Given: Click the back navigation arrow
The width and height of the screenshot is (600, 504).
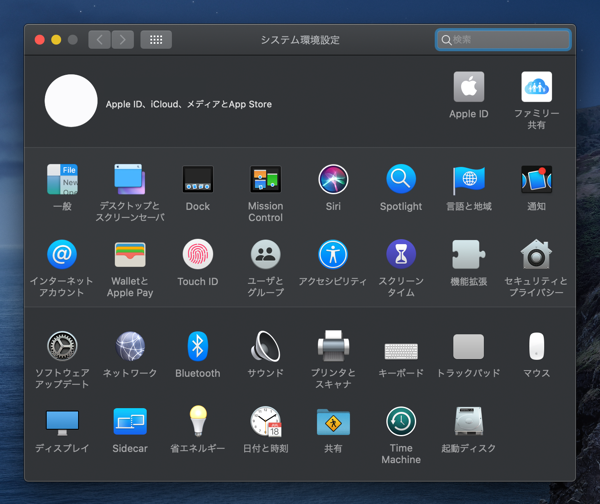Looking at the screenshot, I should [99, 39].
